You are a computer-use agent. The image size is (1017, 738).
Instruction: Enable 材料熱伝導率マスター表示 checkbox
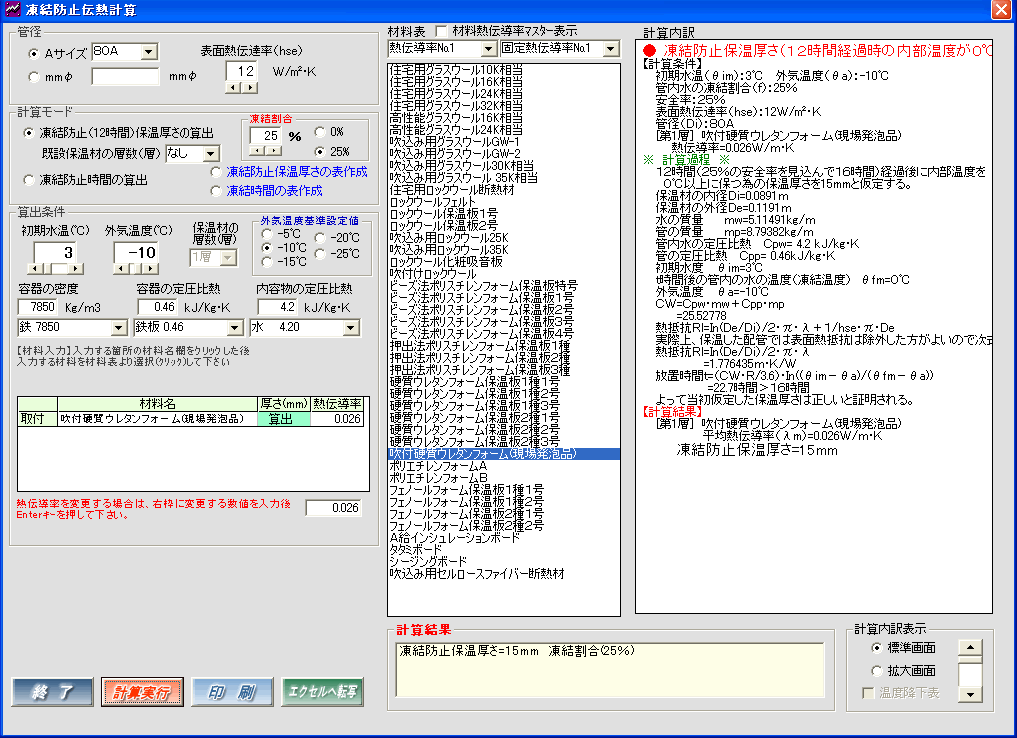442,31
